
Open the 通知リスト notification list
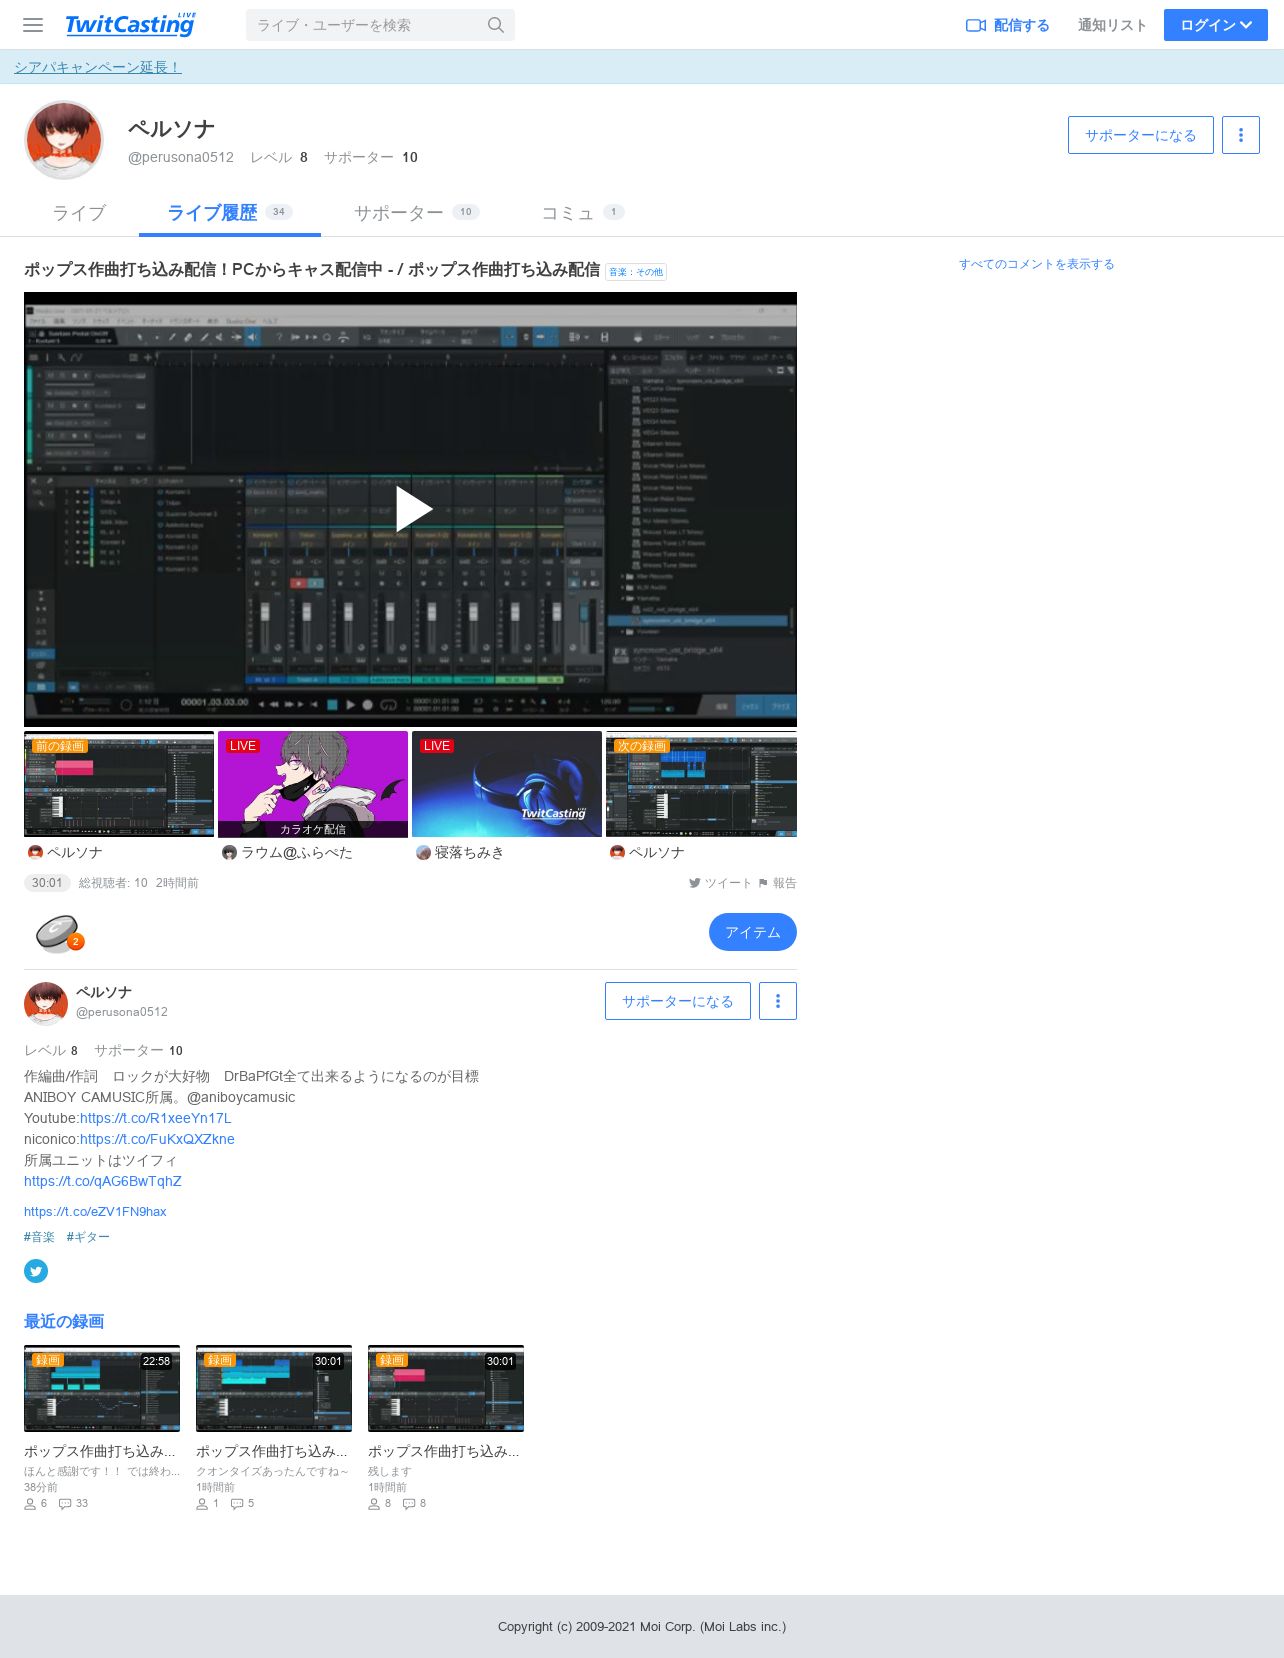[x=1112, y=25]
